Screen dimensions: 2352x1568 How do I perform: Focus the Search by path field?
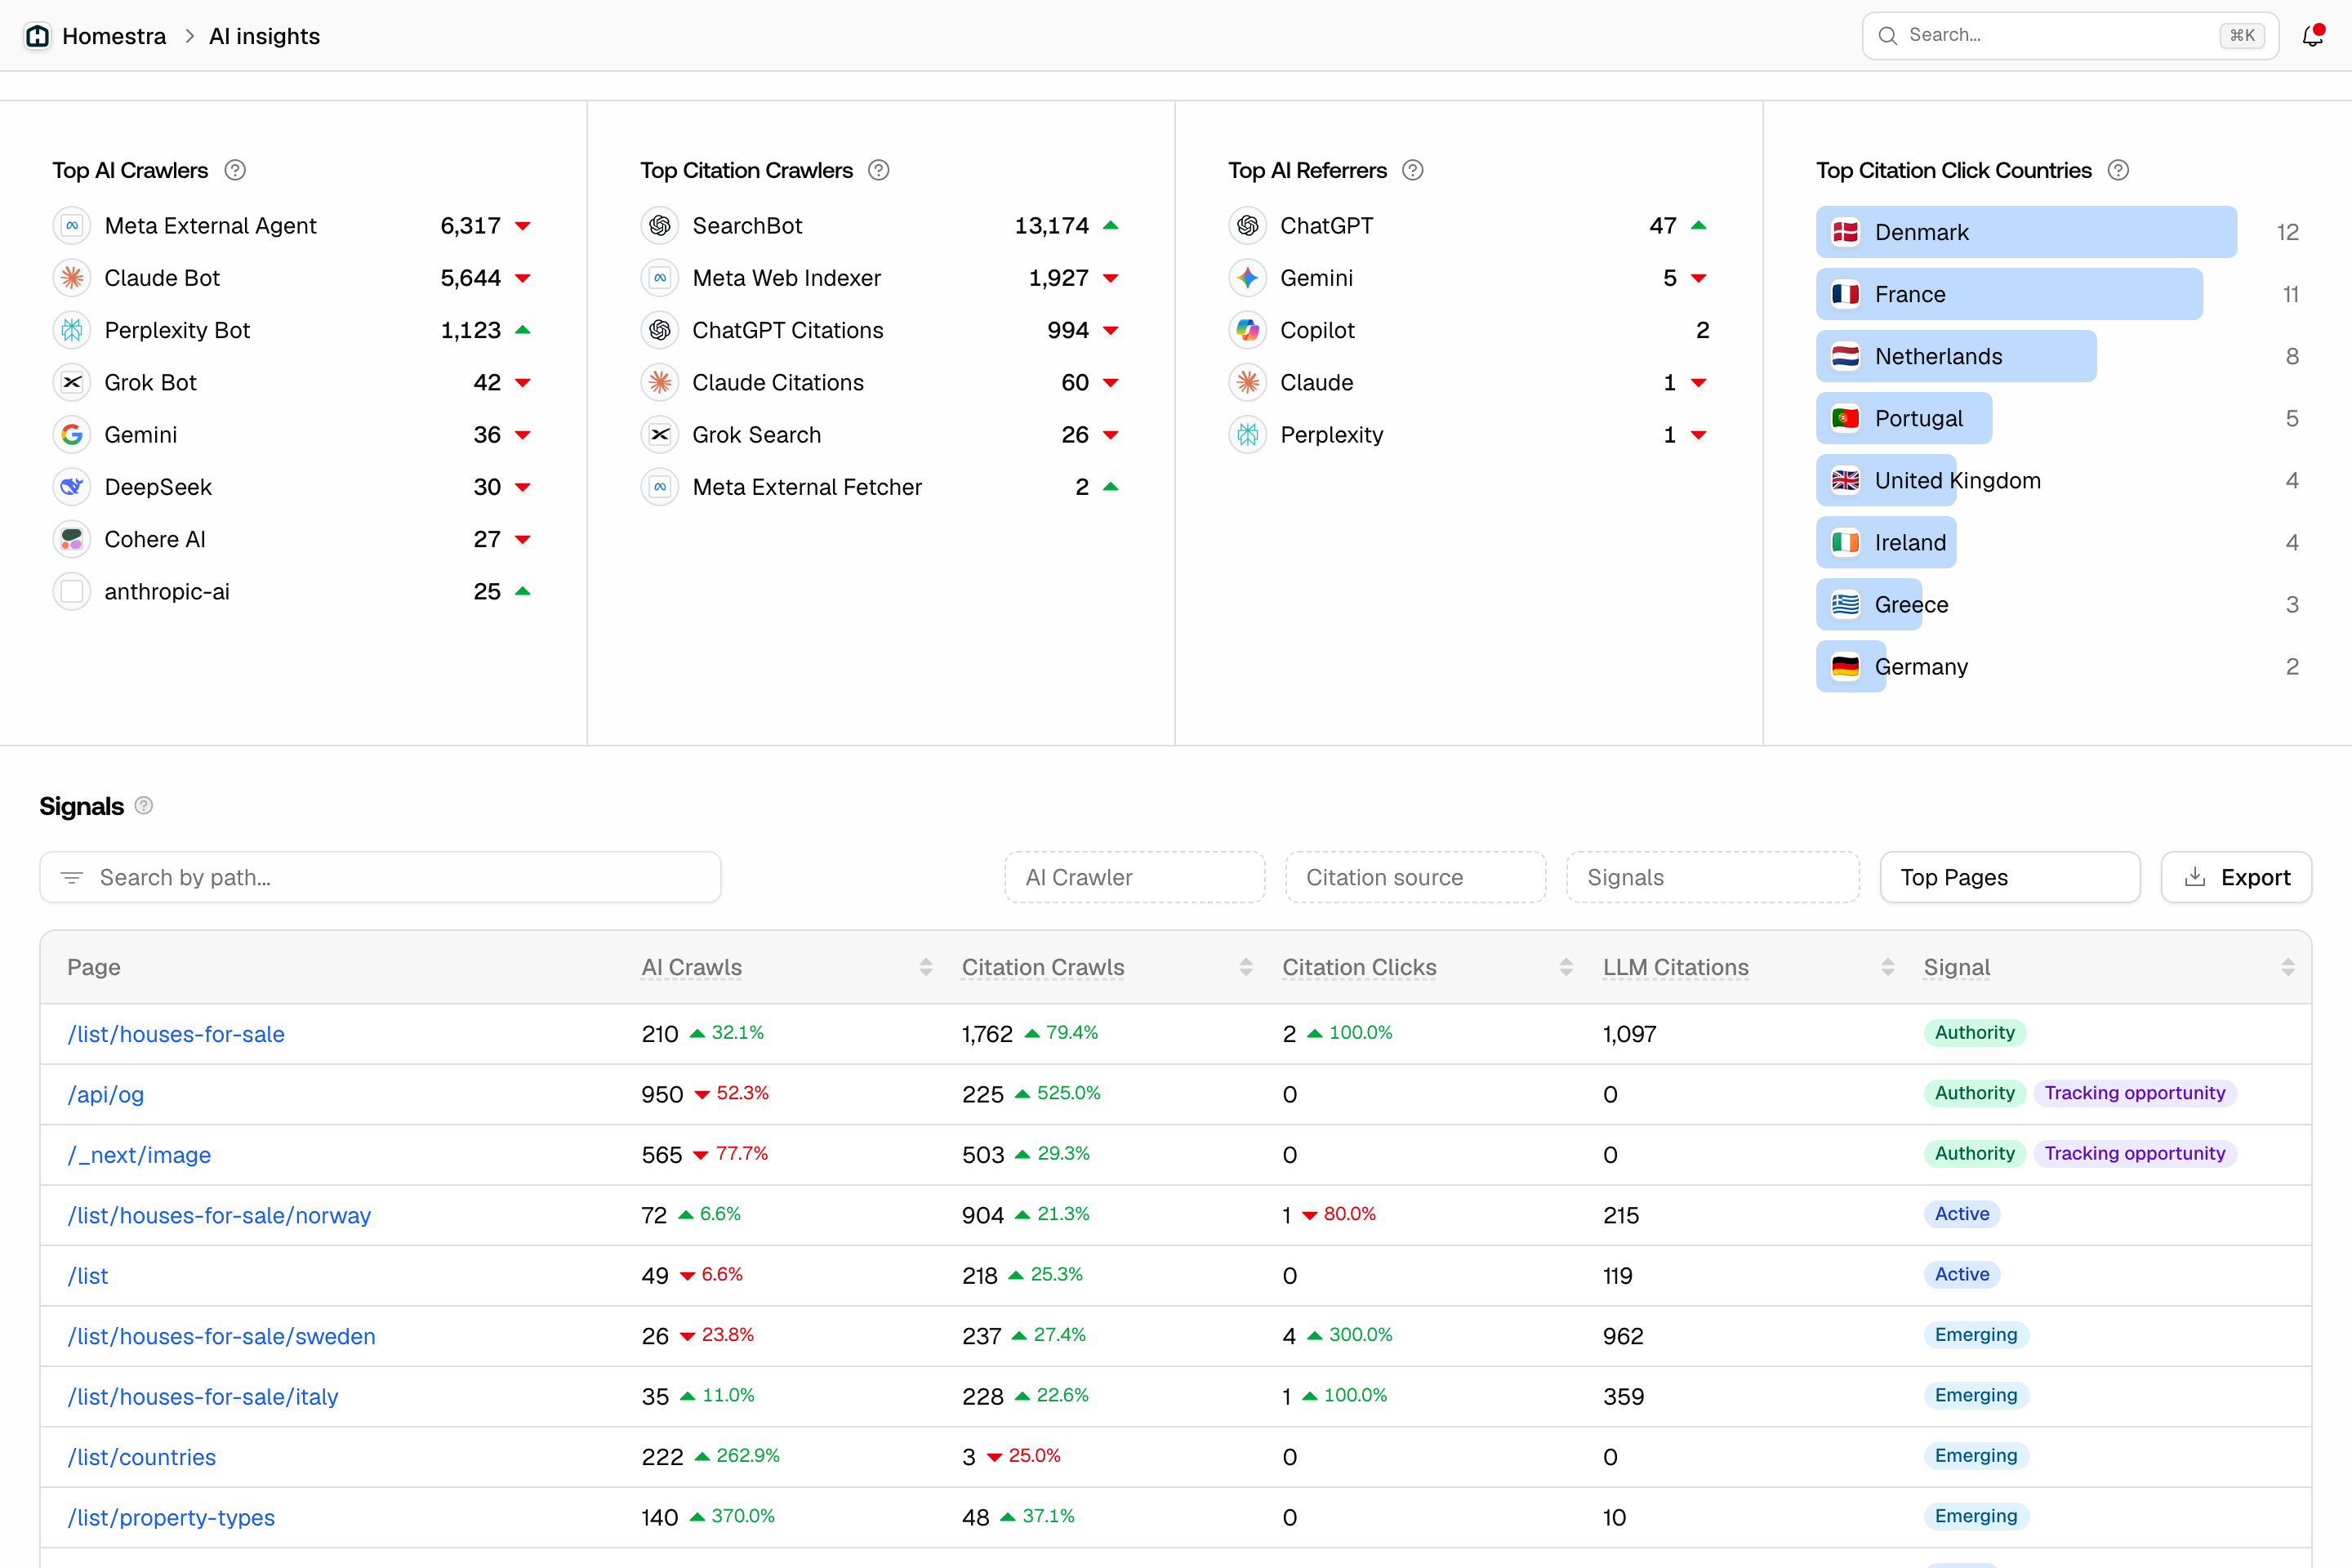point(380,877)
